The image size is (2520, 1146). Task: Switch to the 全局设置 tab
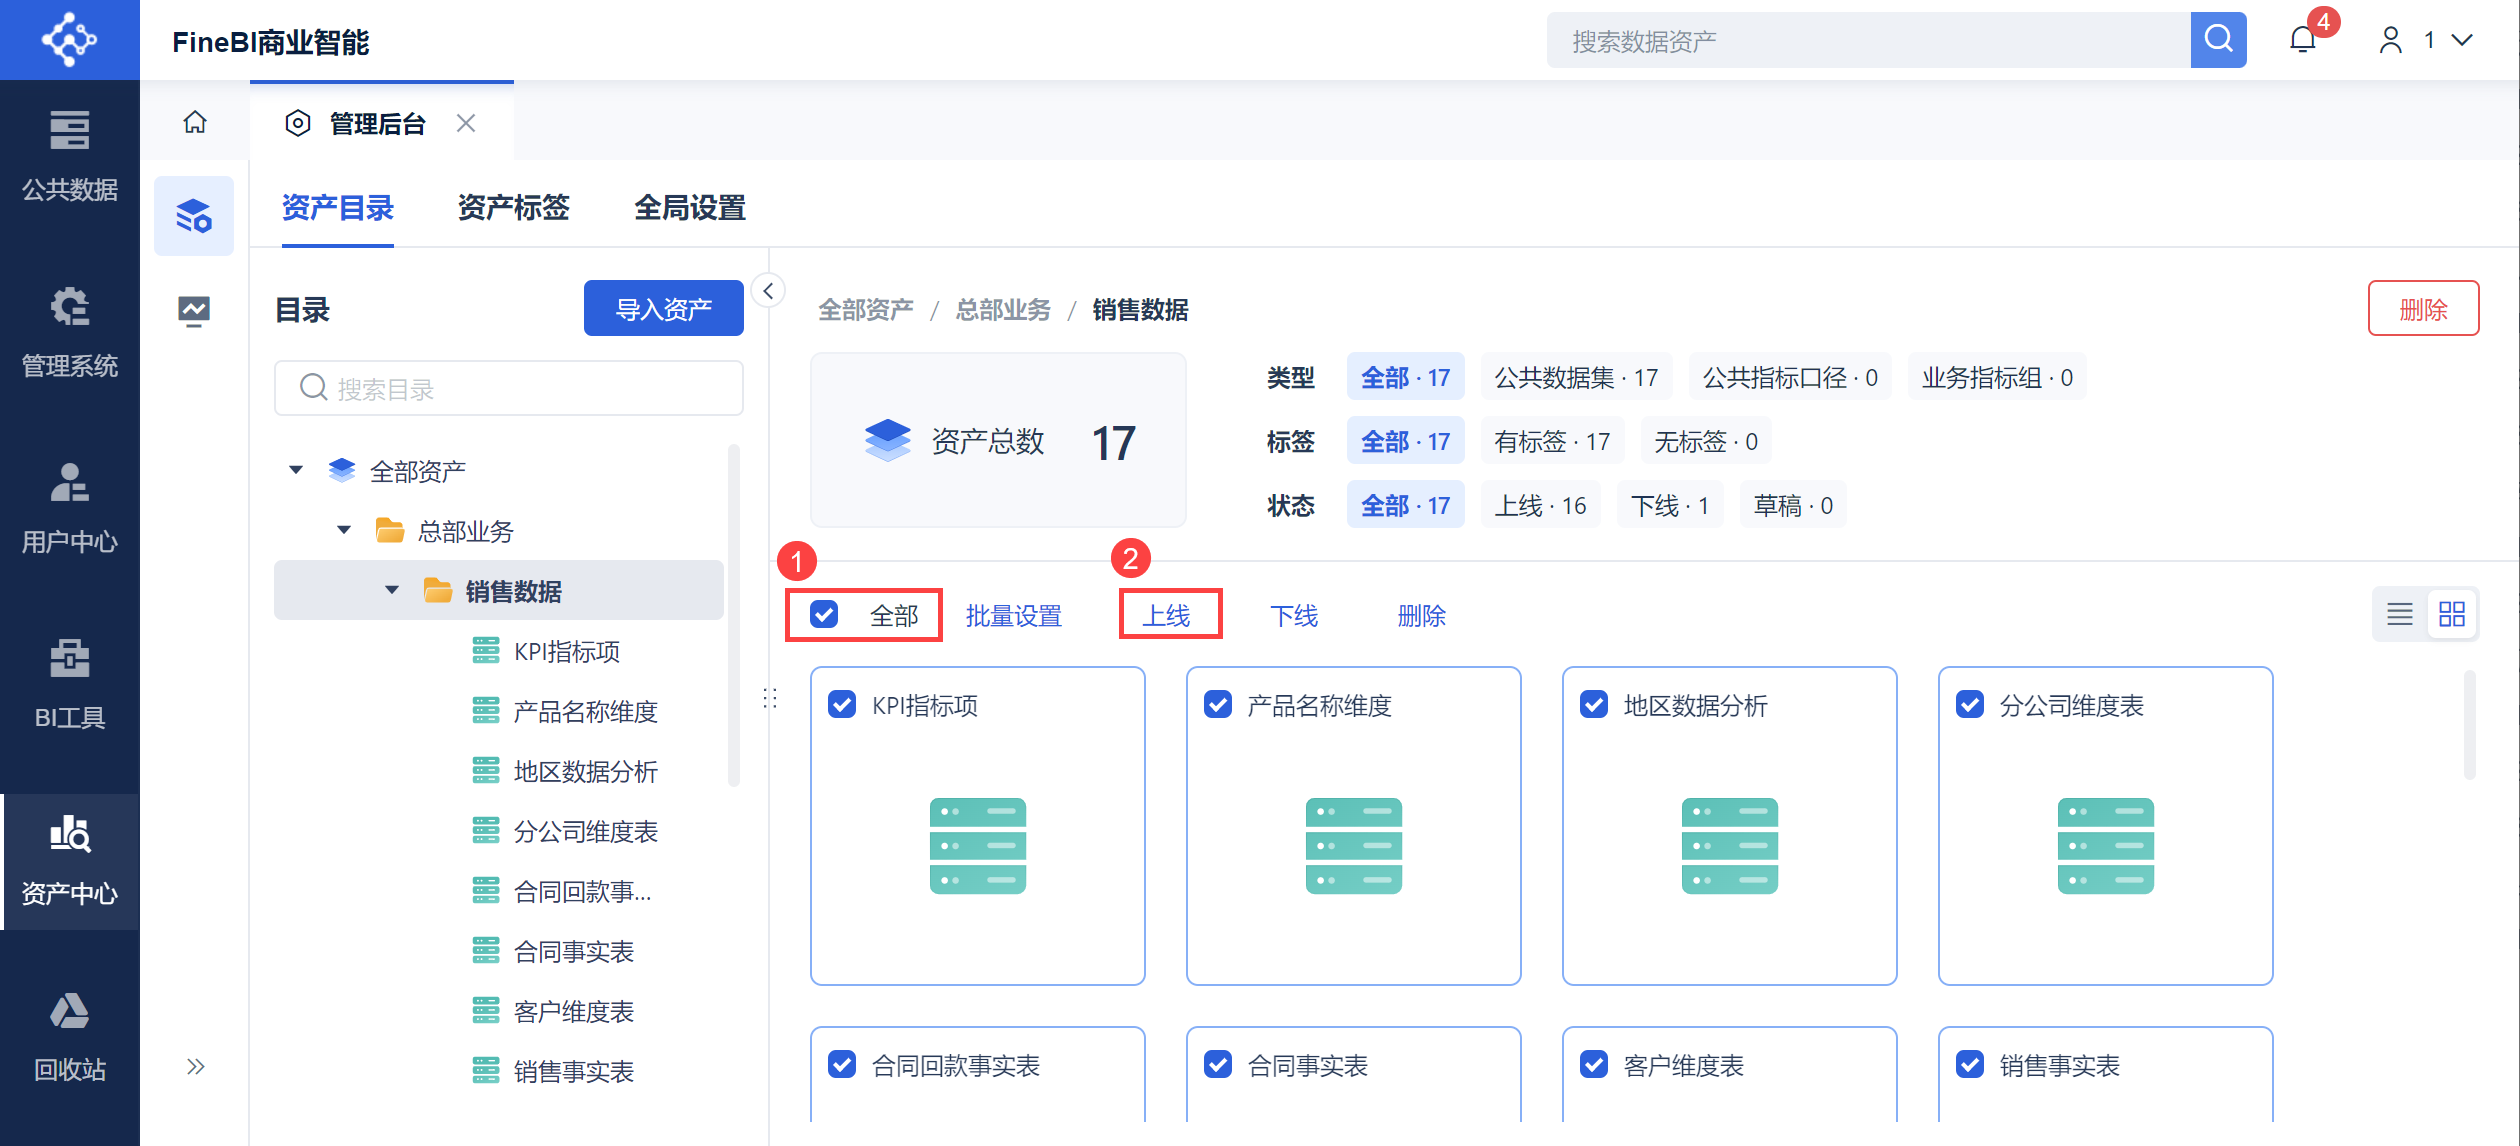[x=690, y=208]
